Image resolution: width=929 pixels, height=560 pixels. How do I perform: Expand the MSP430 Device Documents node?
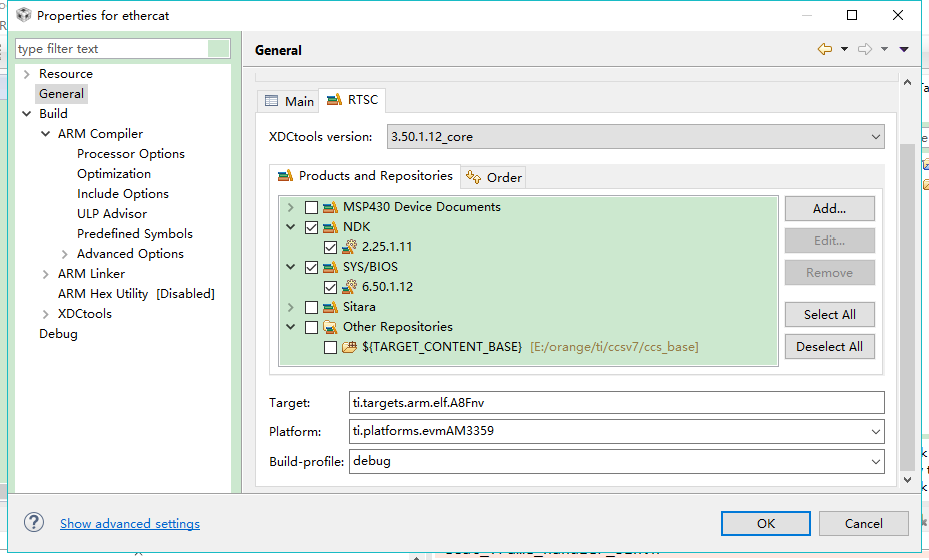coord(290,207)
